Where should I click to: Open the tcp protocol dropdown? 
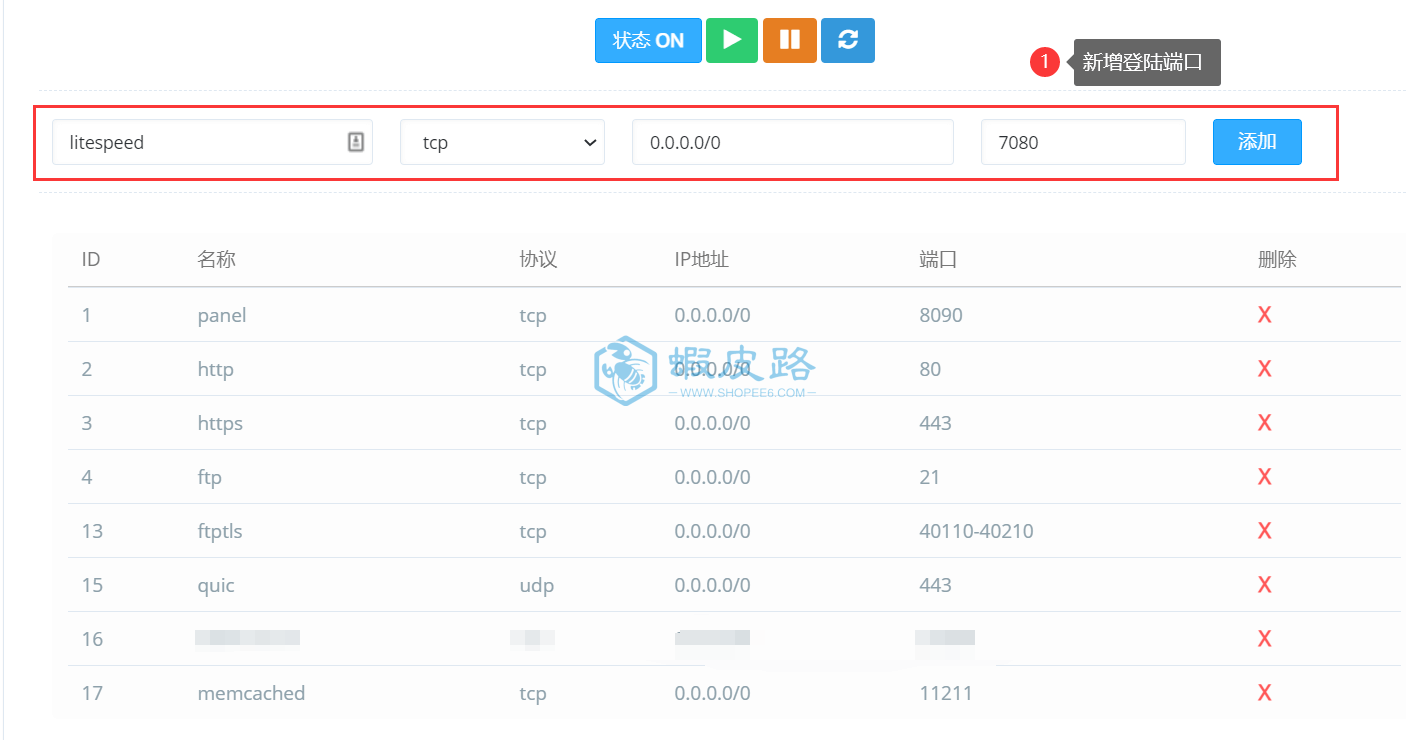tap(502, 142)
